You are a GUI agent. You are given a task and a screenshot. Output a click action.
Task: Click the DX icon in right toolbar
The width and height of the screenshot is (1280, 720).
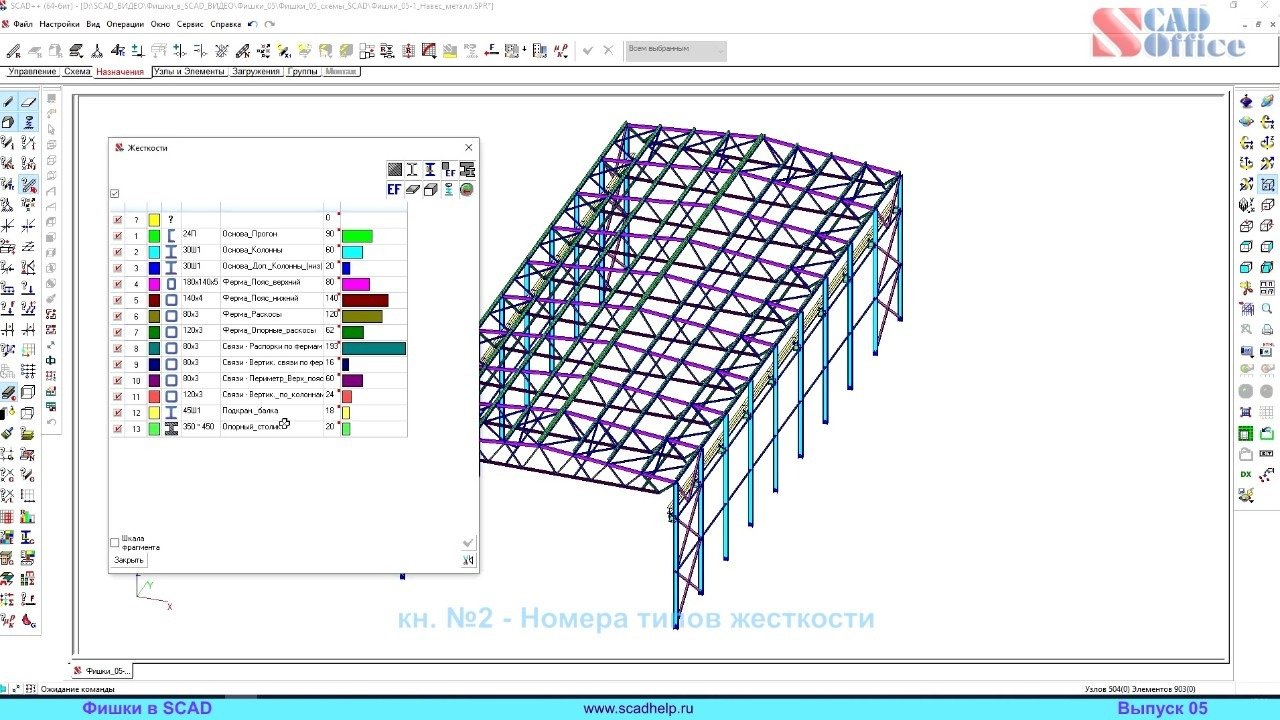(x=1246, y=474)
